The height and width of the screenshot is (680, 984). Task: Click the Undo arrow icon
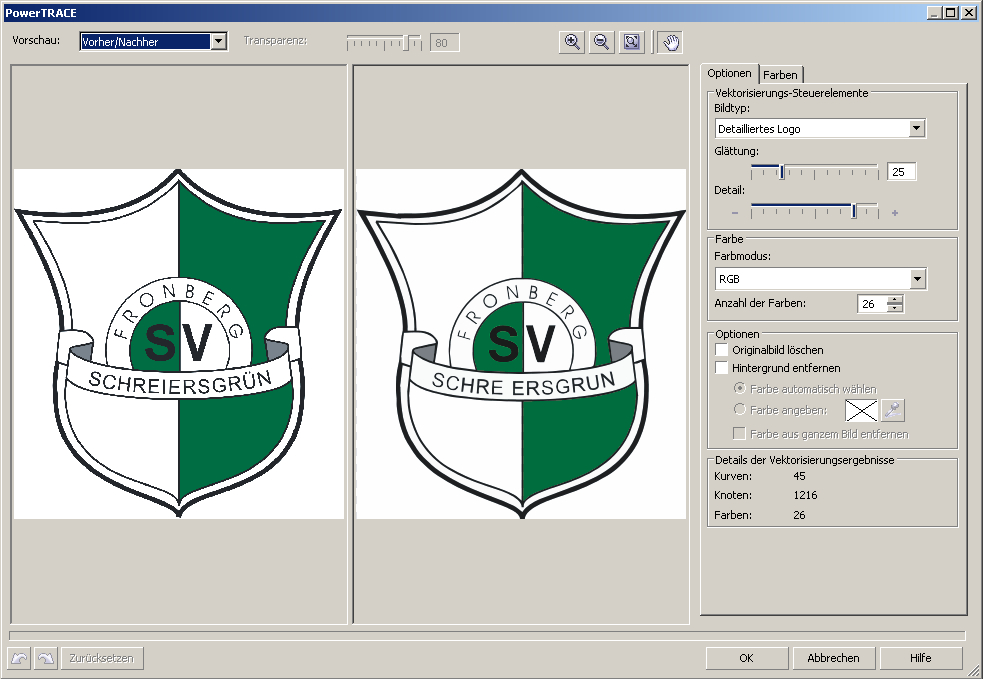(19, 658)
